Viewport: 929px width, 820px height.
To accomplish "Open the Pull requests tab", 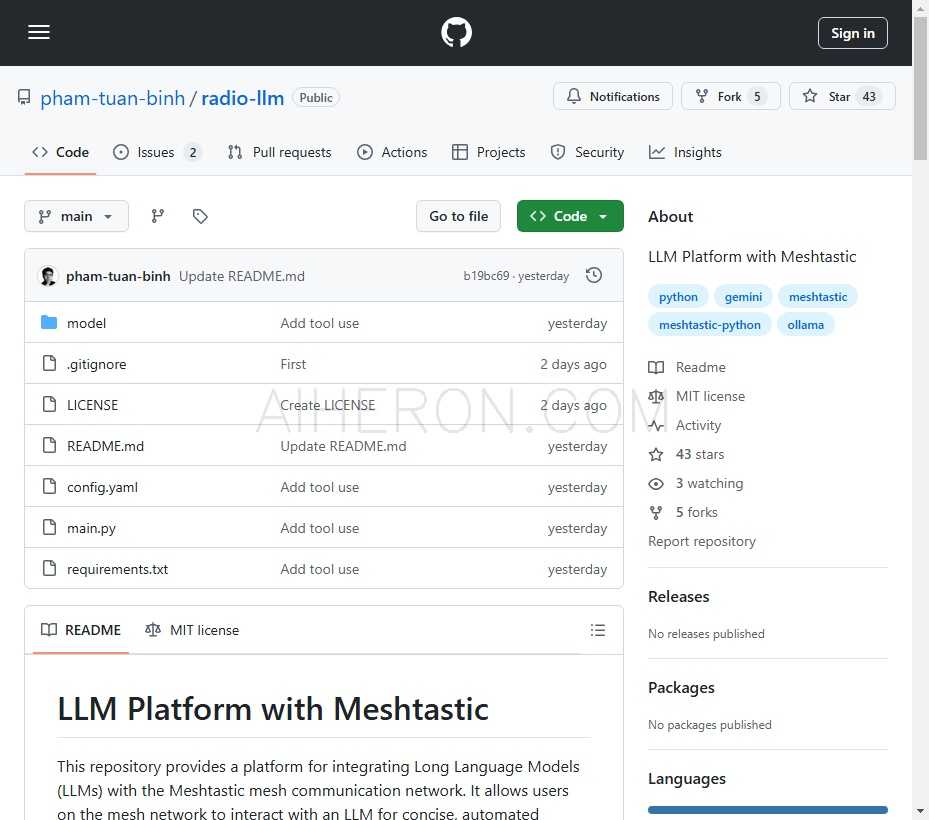I will 280,152.
